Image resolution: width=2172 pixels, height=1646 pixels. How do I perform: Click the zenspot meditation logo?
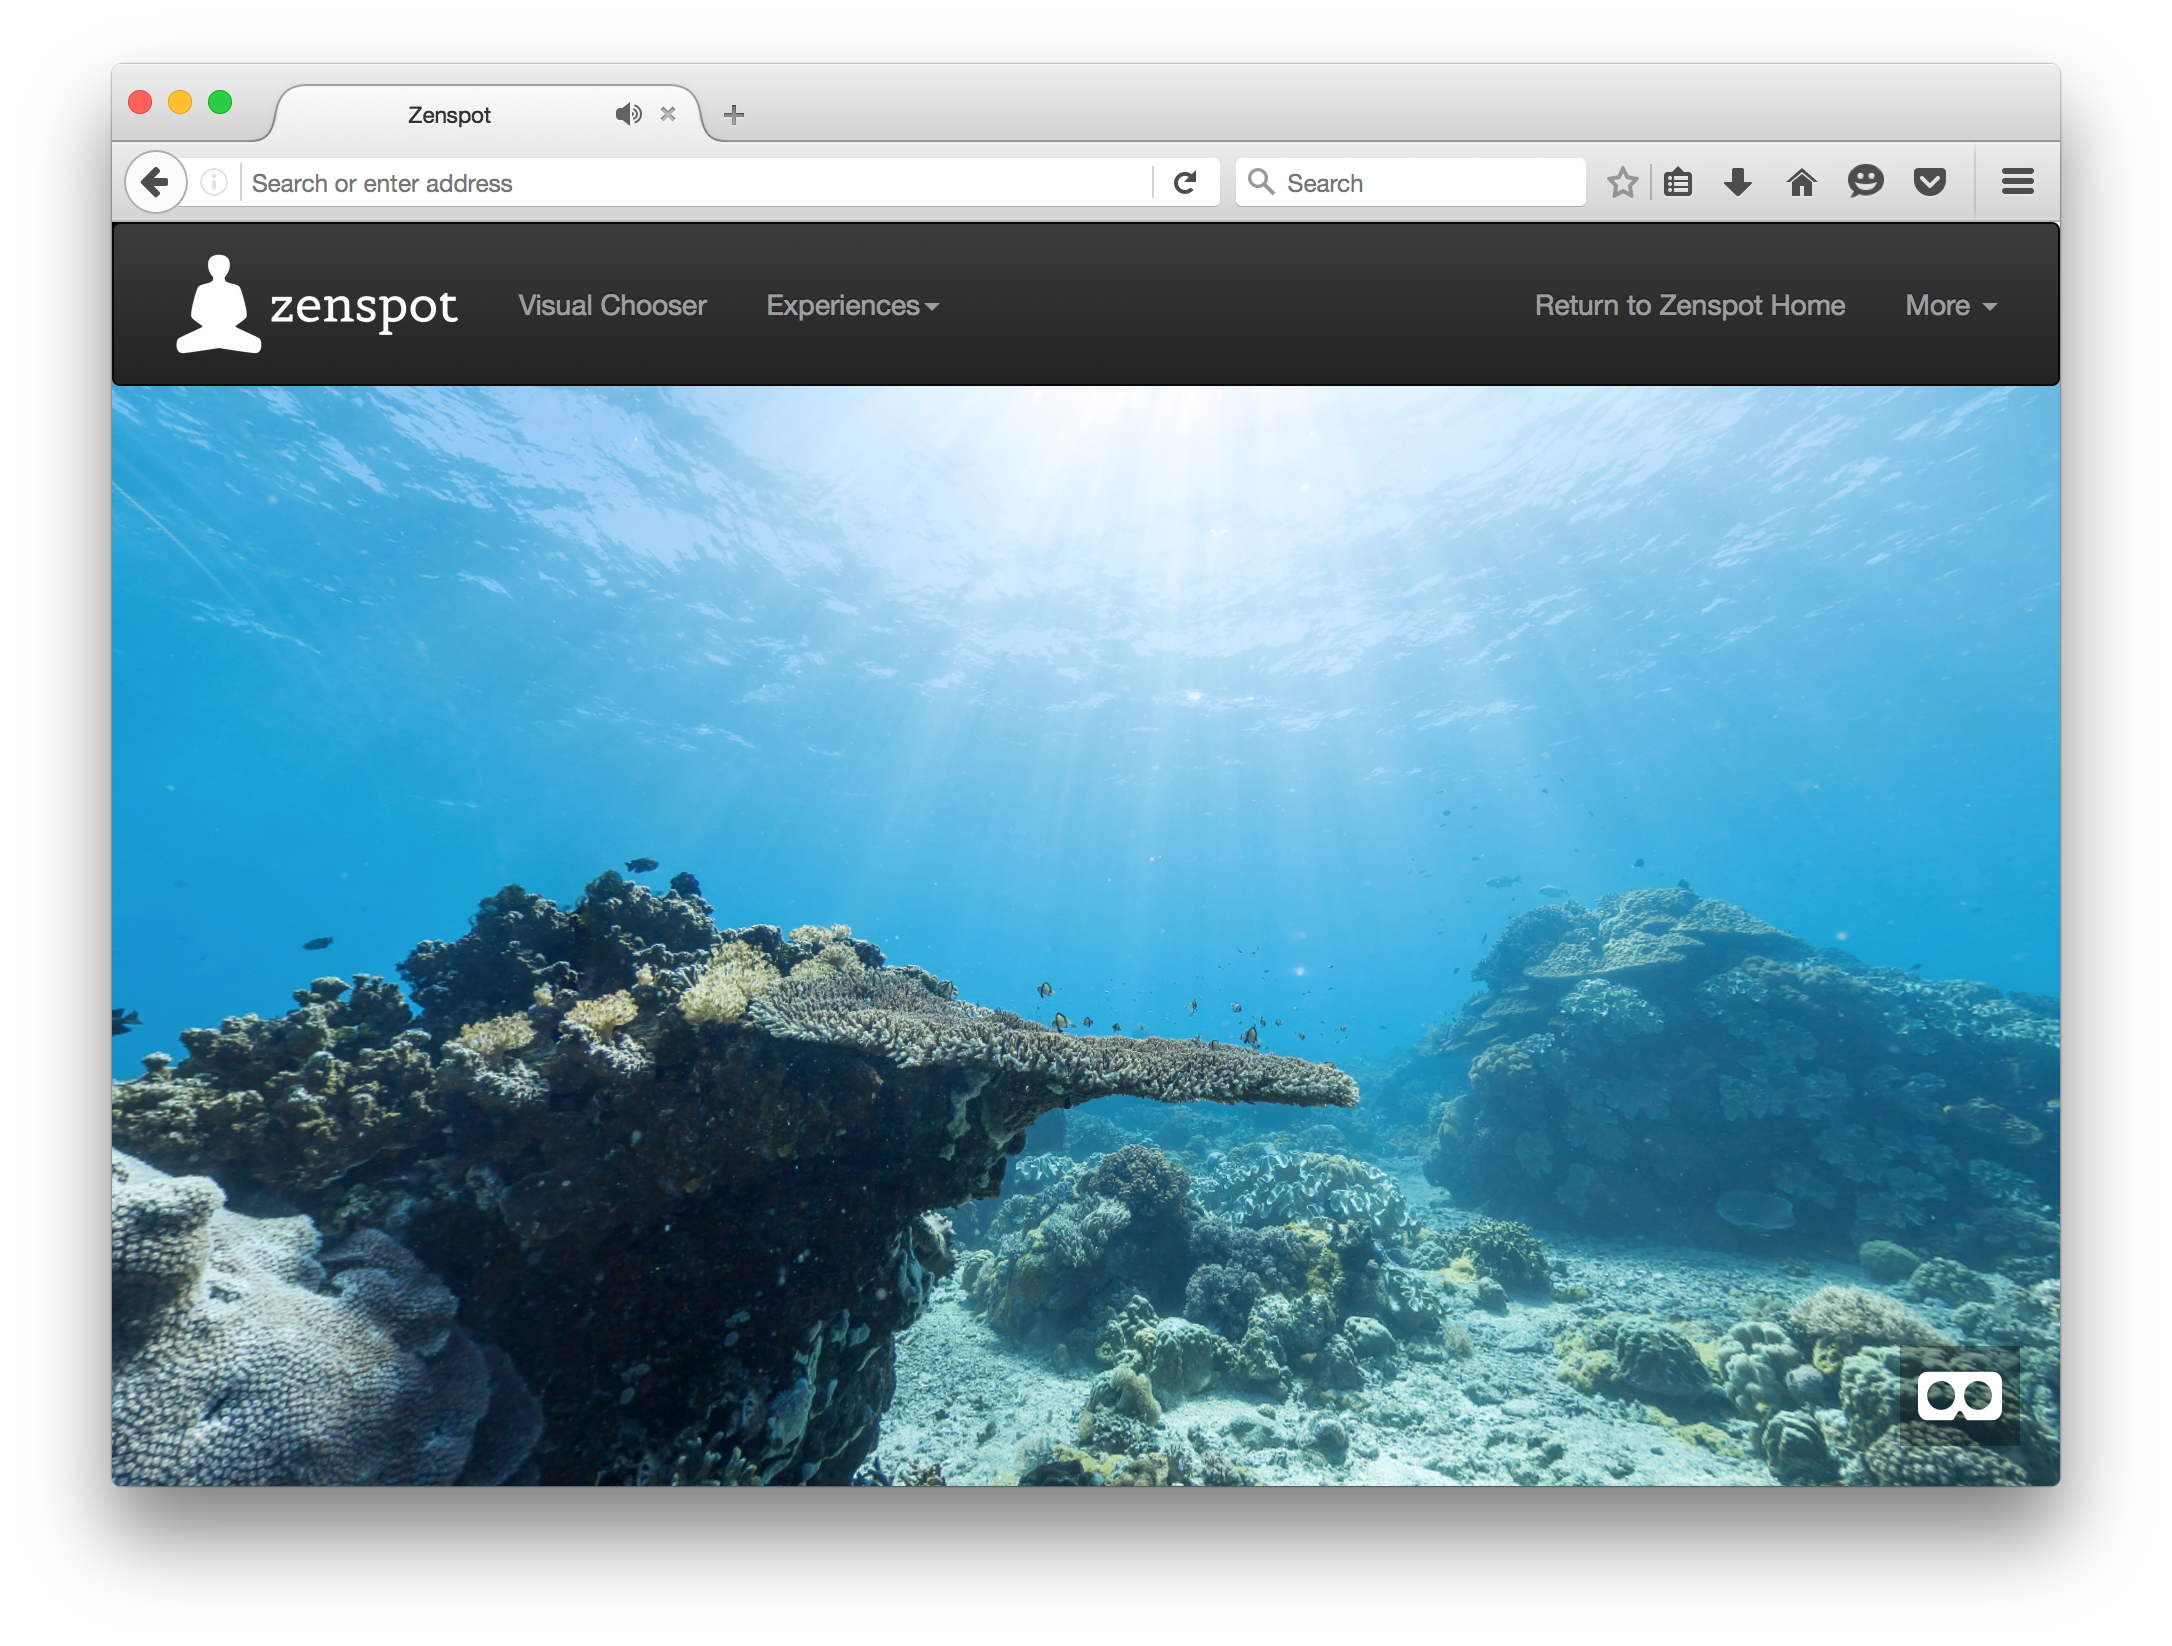pos(219,304)
